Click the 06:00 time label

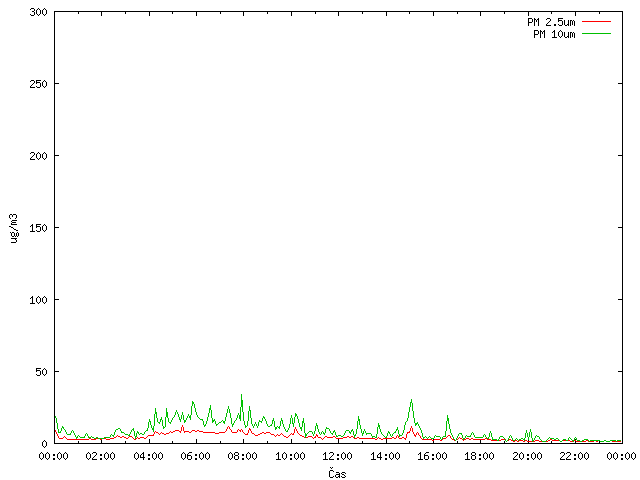(x=196, y=456)
